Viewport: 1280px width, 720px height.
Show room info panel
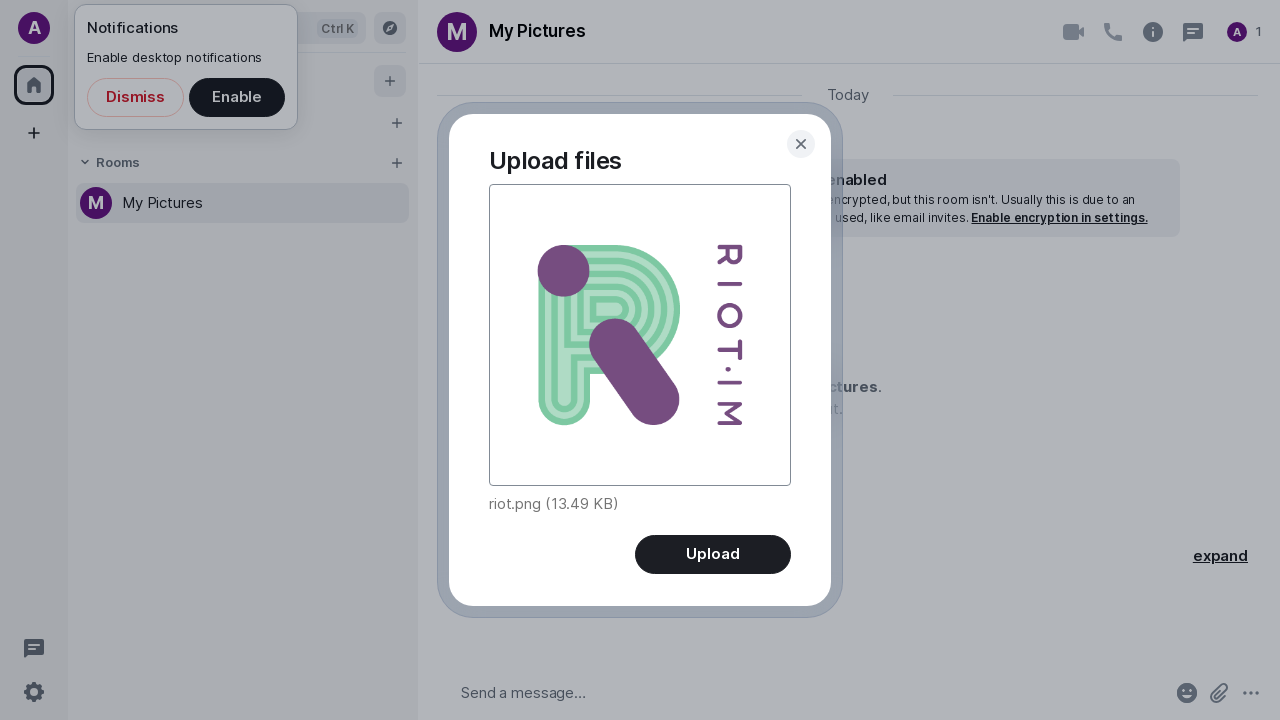coord(1153,32)
